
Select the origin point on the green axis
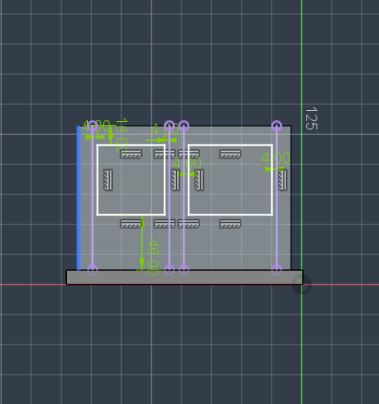pos(302,285)
